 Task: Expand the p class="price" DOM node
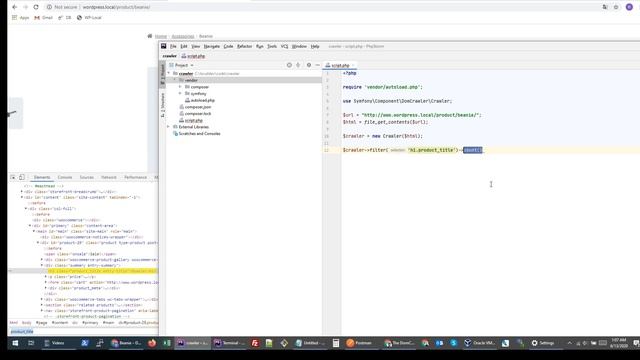(x=46, y=277)
